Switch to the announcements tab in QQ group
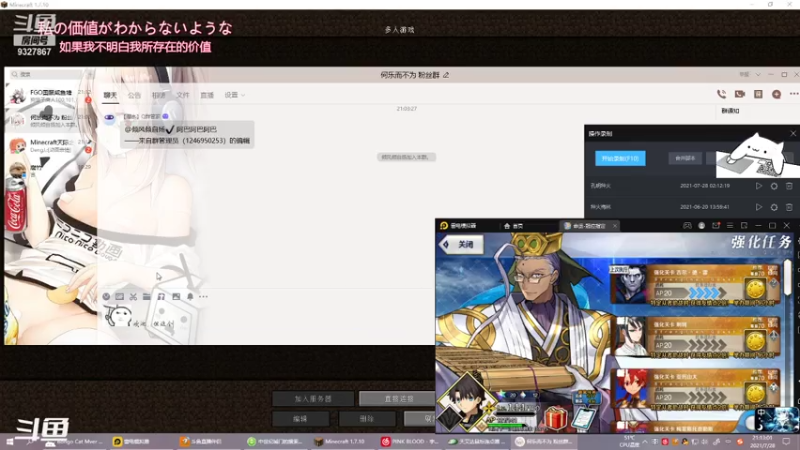The height and width of the screenshot is (450, 800). [134, 95]
